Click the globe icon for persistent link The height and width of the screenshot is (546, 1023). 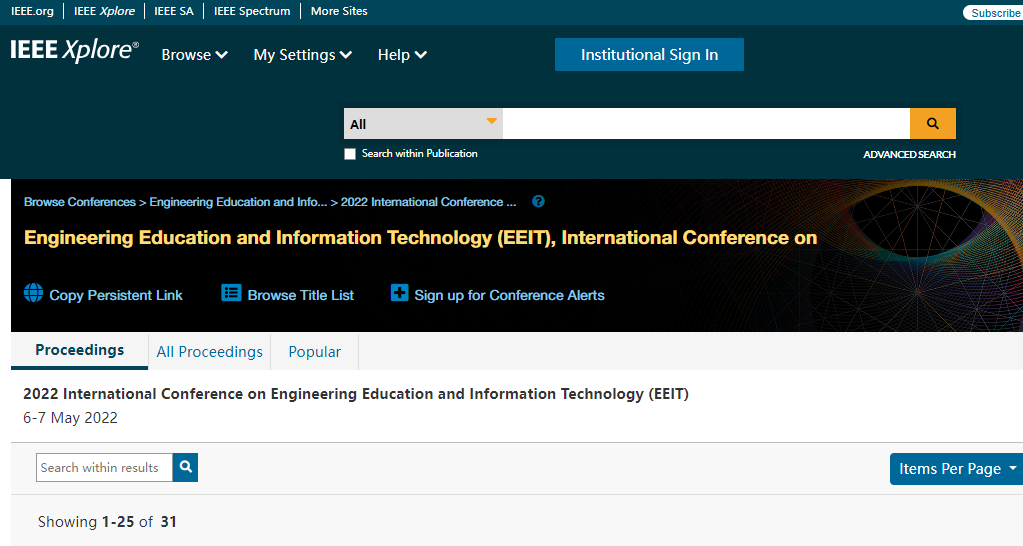[34, 294]
